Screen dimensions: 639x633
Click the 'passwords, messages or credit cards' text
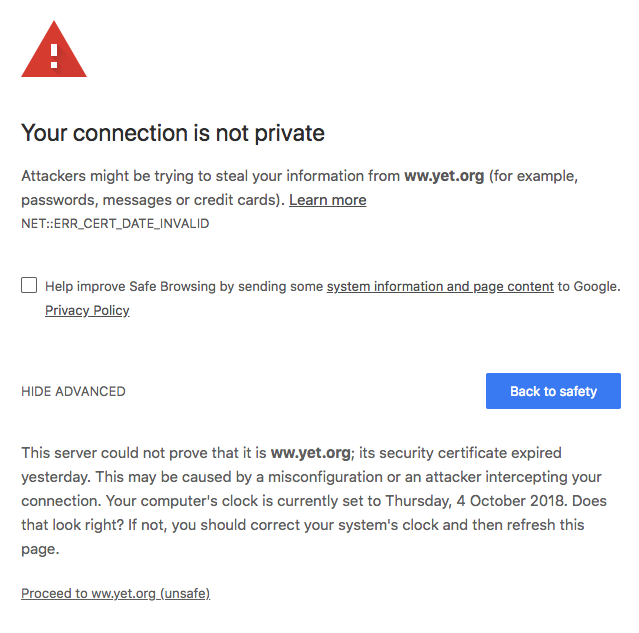coord(149,200)
